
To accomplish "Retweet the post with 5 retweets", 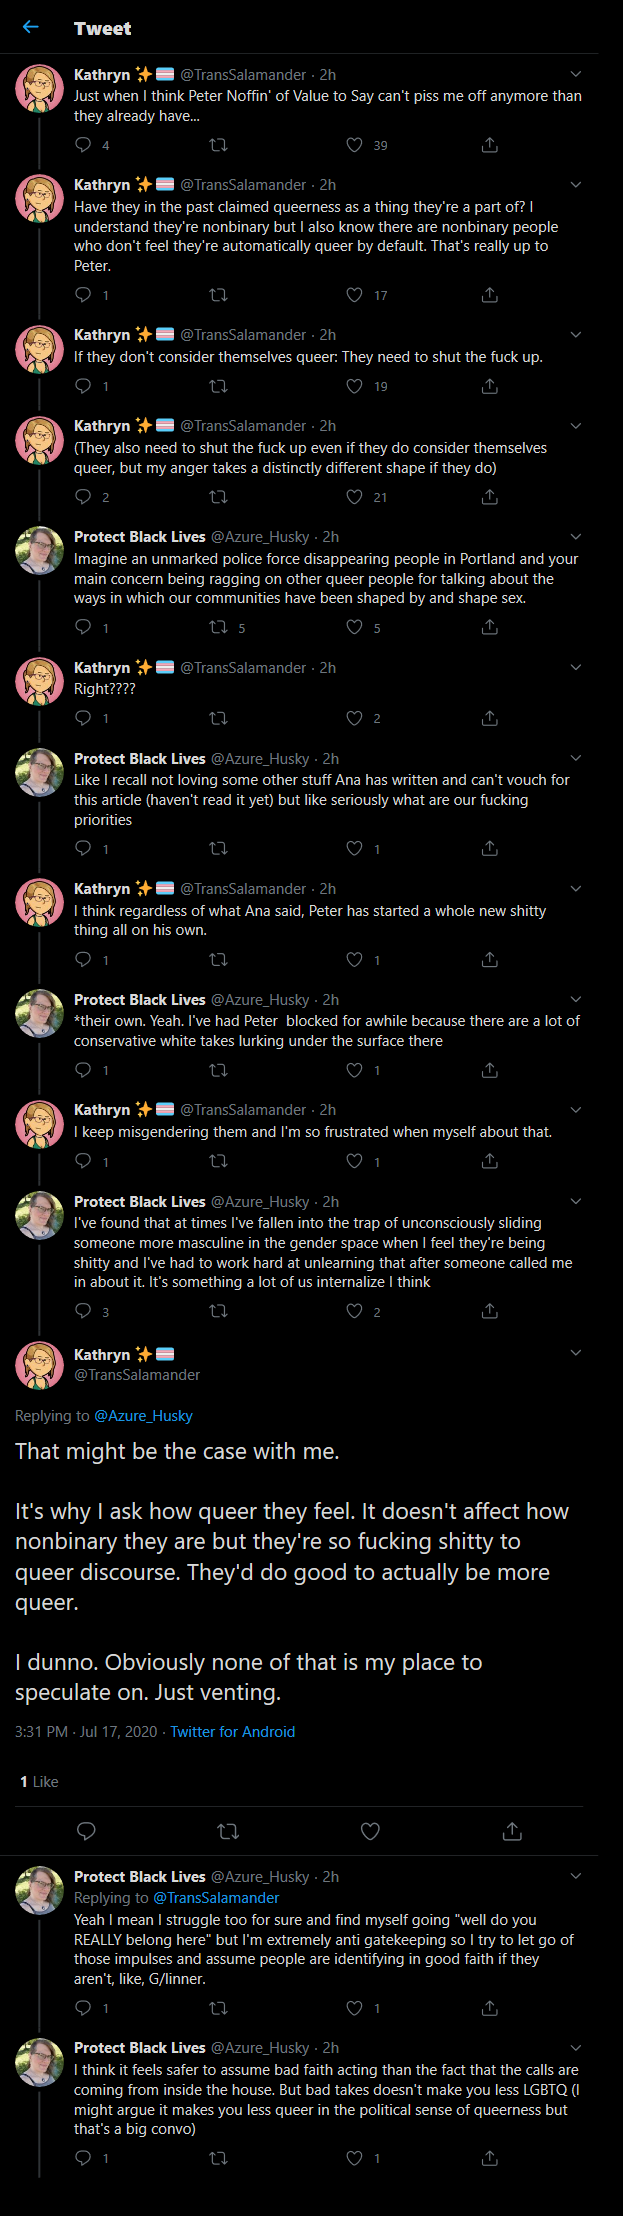I will (x=218, y=627).
